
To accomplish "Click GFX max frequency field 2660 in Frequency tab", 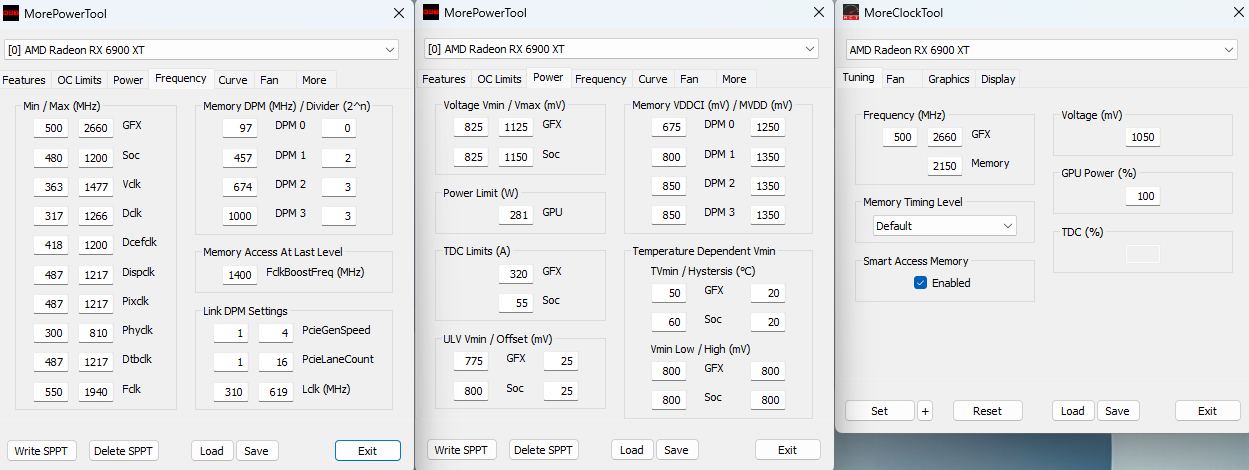I will coord(97,128).
